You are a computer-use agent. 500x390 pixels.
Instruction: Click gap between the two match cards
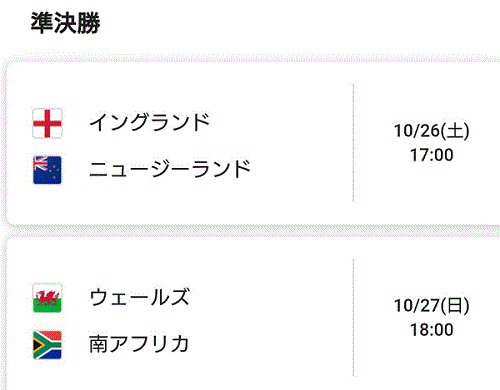(x=253, y=231)
